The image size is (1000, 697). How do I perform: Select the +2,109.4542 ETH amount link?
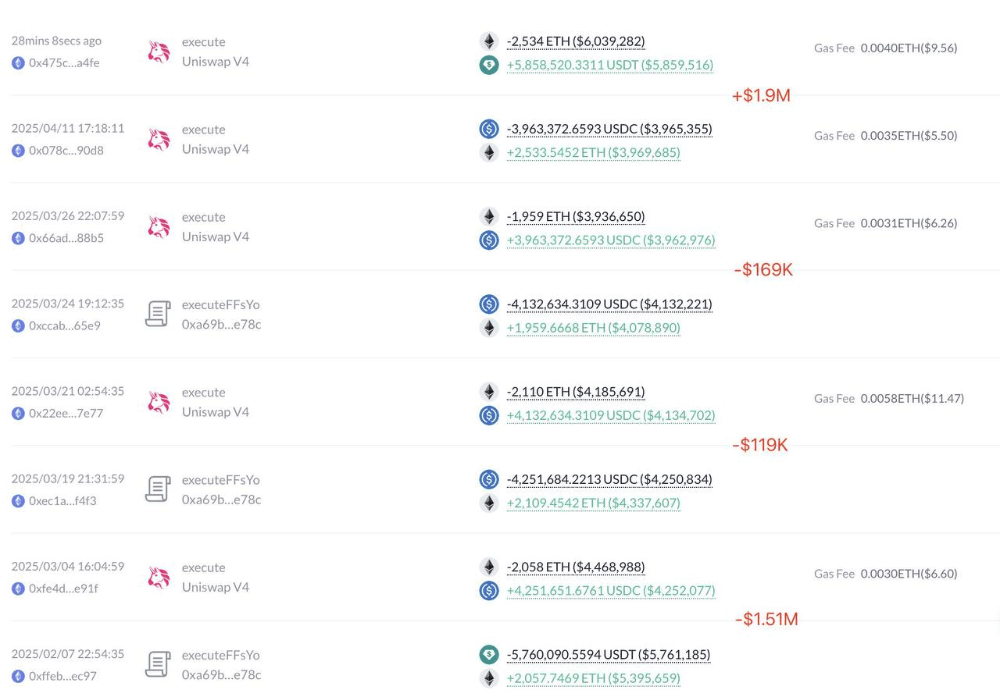coord(593,503)
